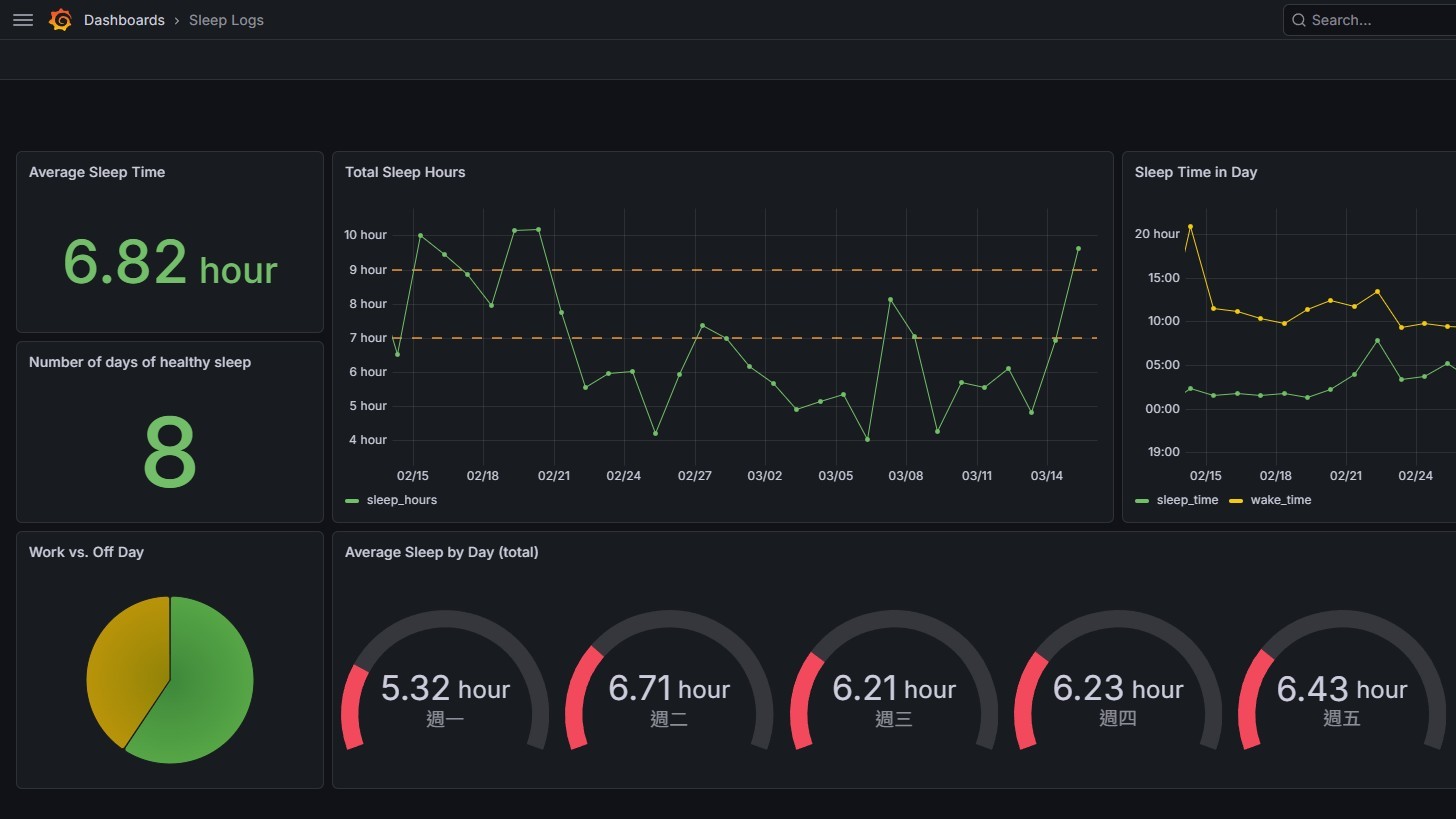Go to Dashboards breadcrumb
The height and width of the screenshot is (819, 1456).
click(x=124, y=20)
